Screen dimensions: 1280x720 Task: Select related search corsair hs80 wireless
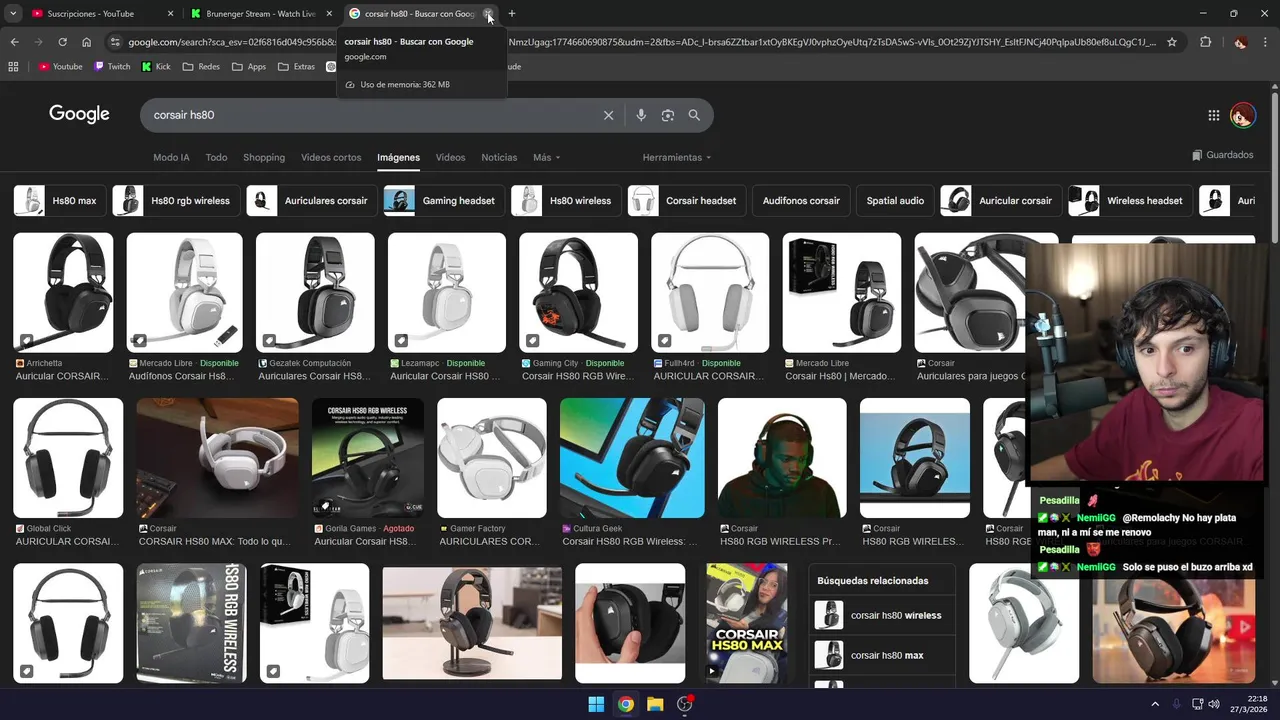(x=881, y=616)
